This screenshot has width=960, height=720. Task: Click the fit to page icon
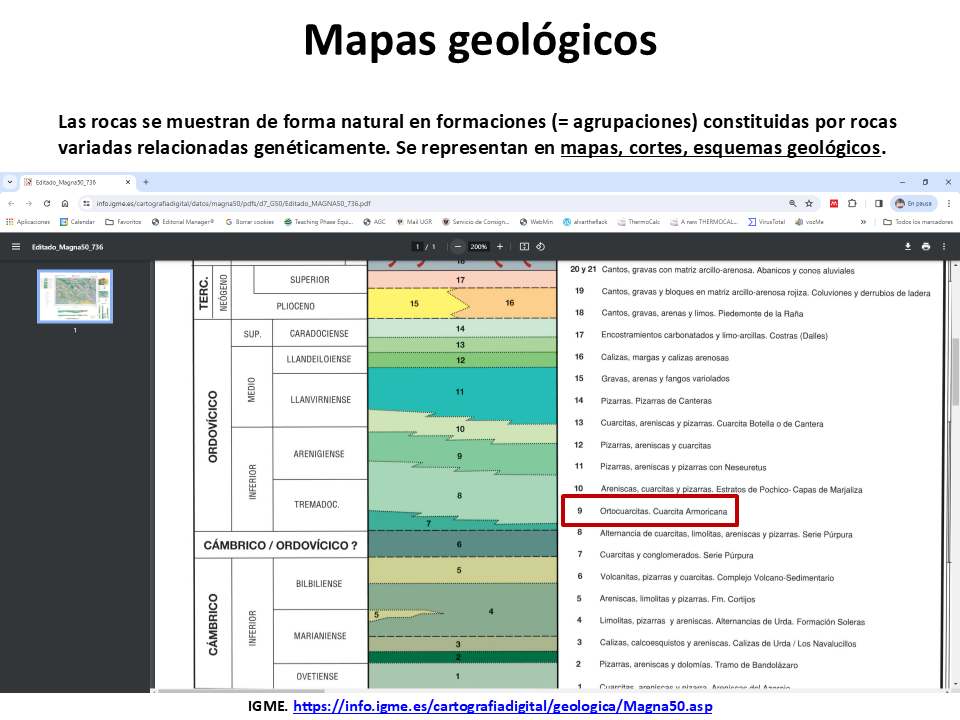tap(523, 246)
